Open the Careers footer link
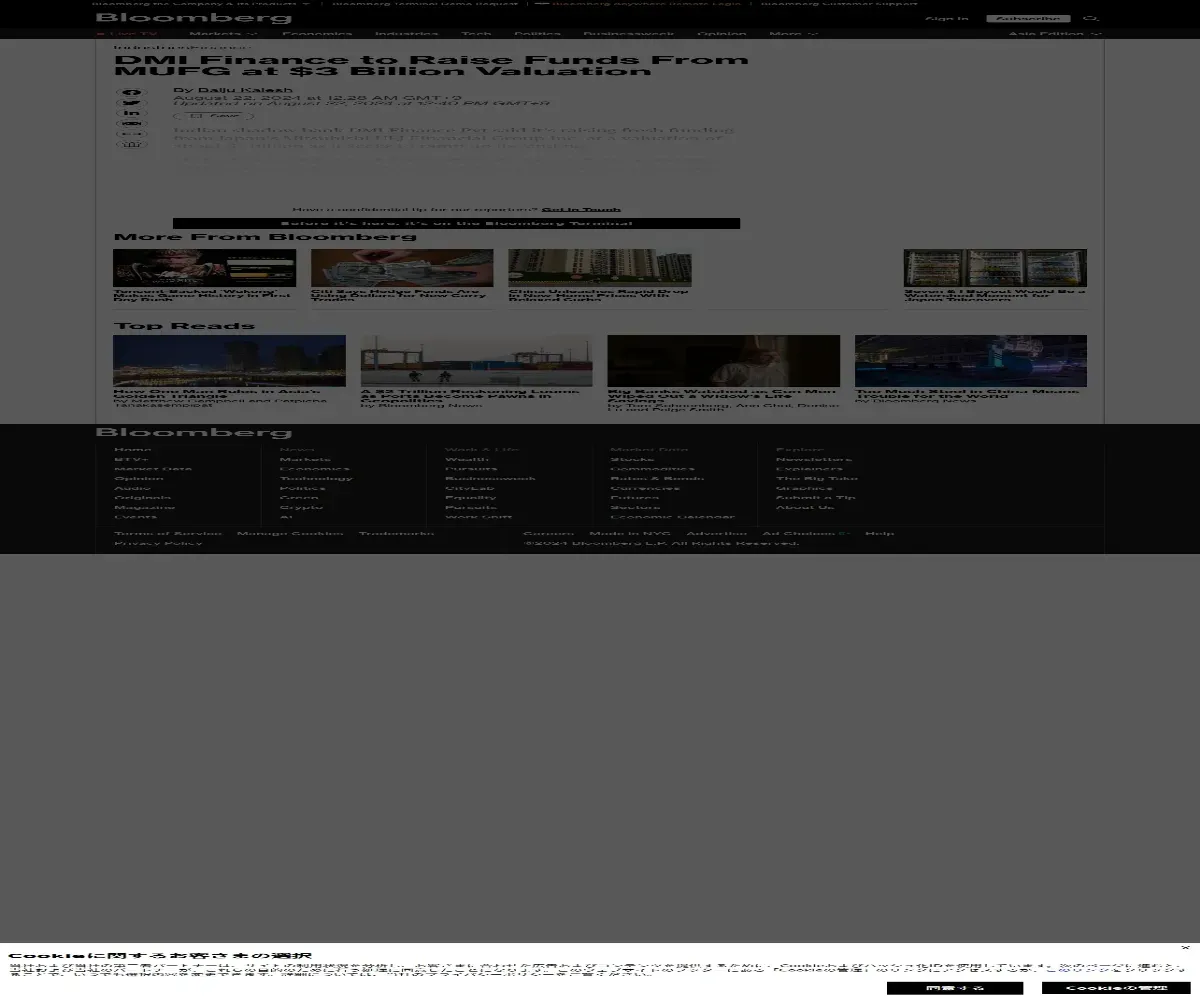 (549, 534)
